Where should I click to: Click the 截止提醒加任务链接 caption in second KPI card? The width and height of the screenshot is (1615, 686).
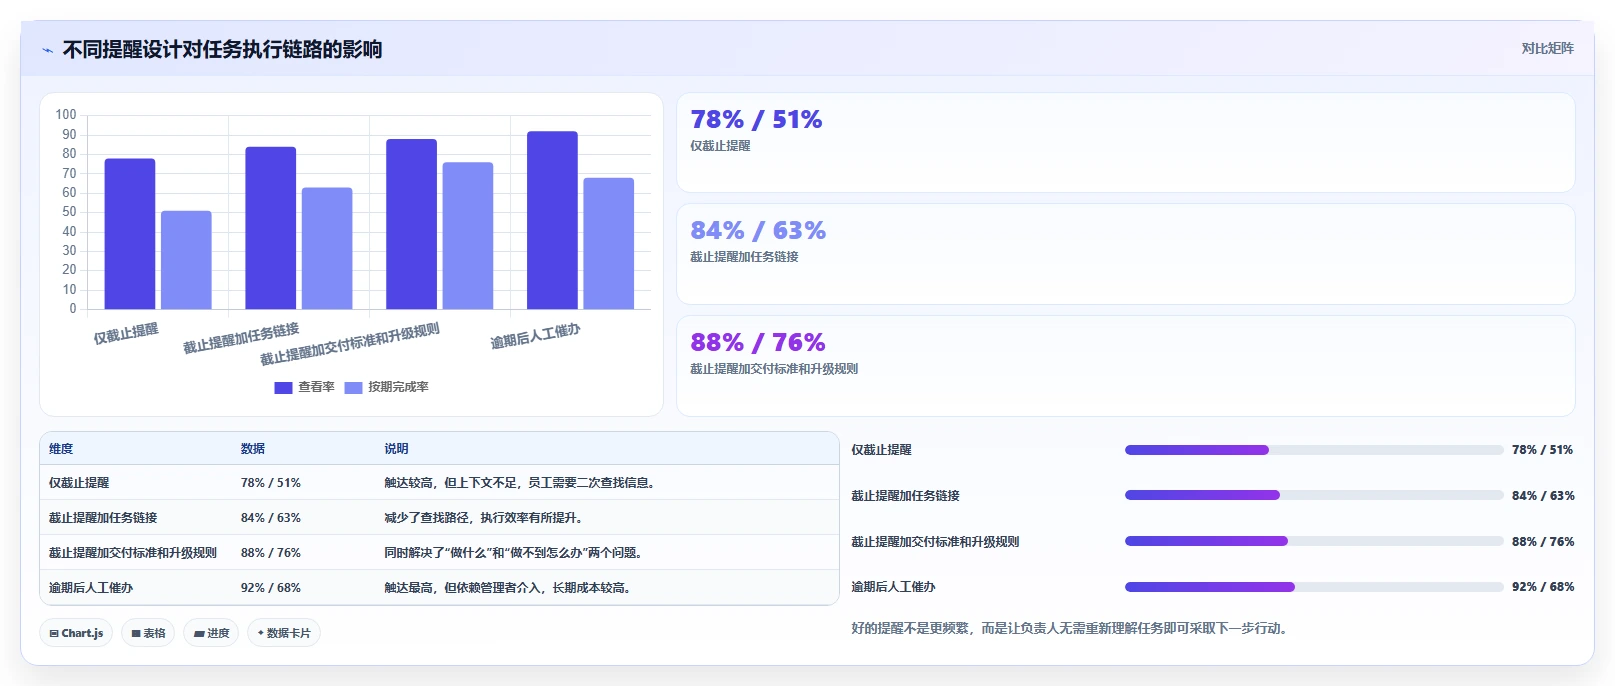(744, 257)
